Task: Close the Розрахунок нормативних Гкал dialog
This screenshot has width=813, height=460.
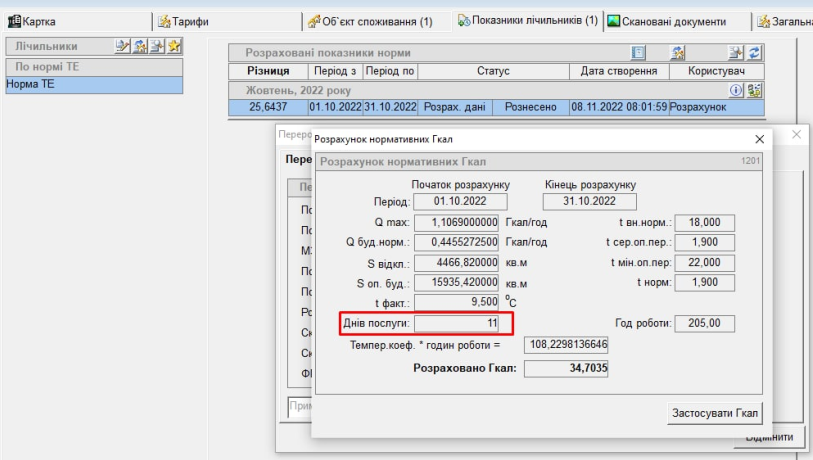Action: 759,140
